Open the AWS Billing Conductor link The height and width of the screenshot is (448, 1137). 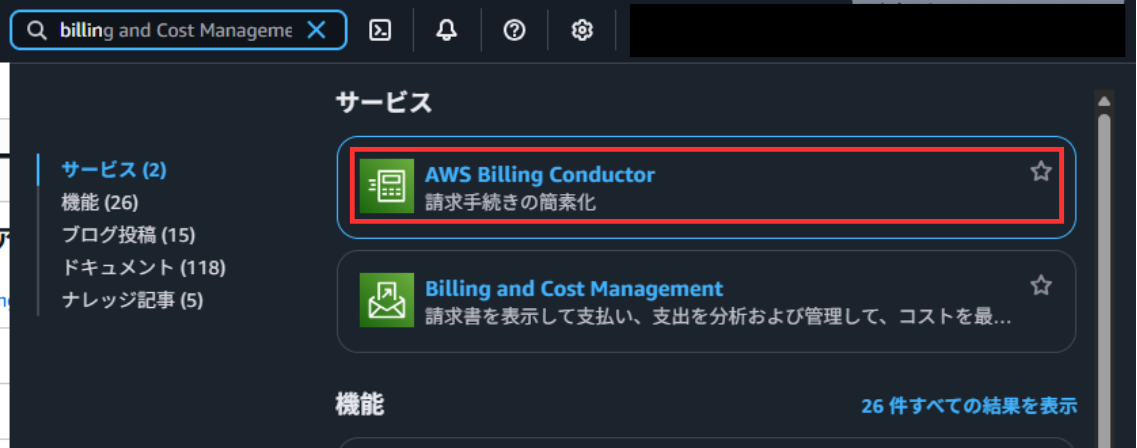[x=540, y=175]
